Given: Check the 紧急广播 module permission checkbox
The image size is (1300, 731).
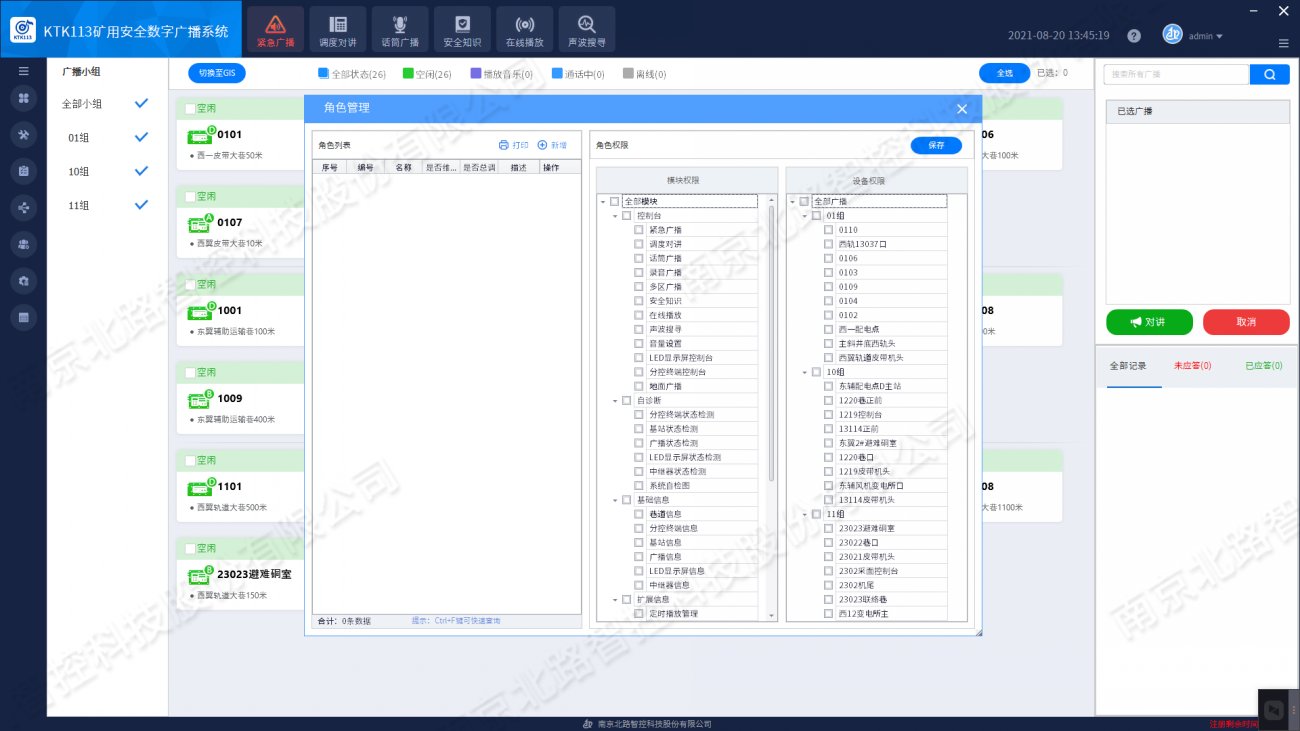Looking at the screenshot, I should pyautogui.click(x=639, y=230).
